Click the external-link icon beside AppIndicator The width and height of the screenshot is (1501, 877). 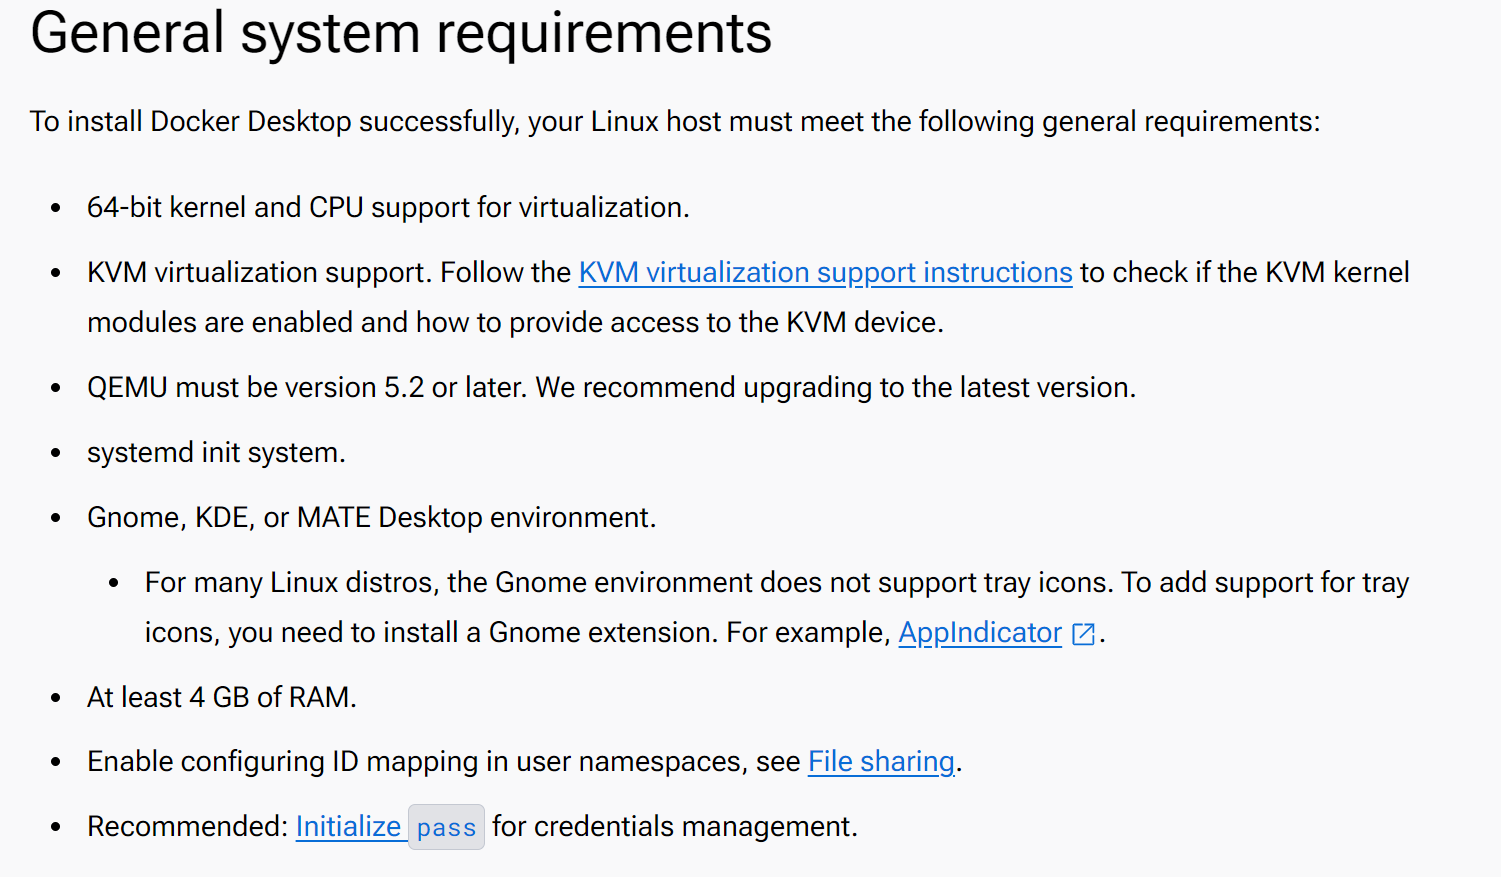coord(1083,634)
